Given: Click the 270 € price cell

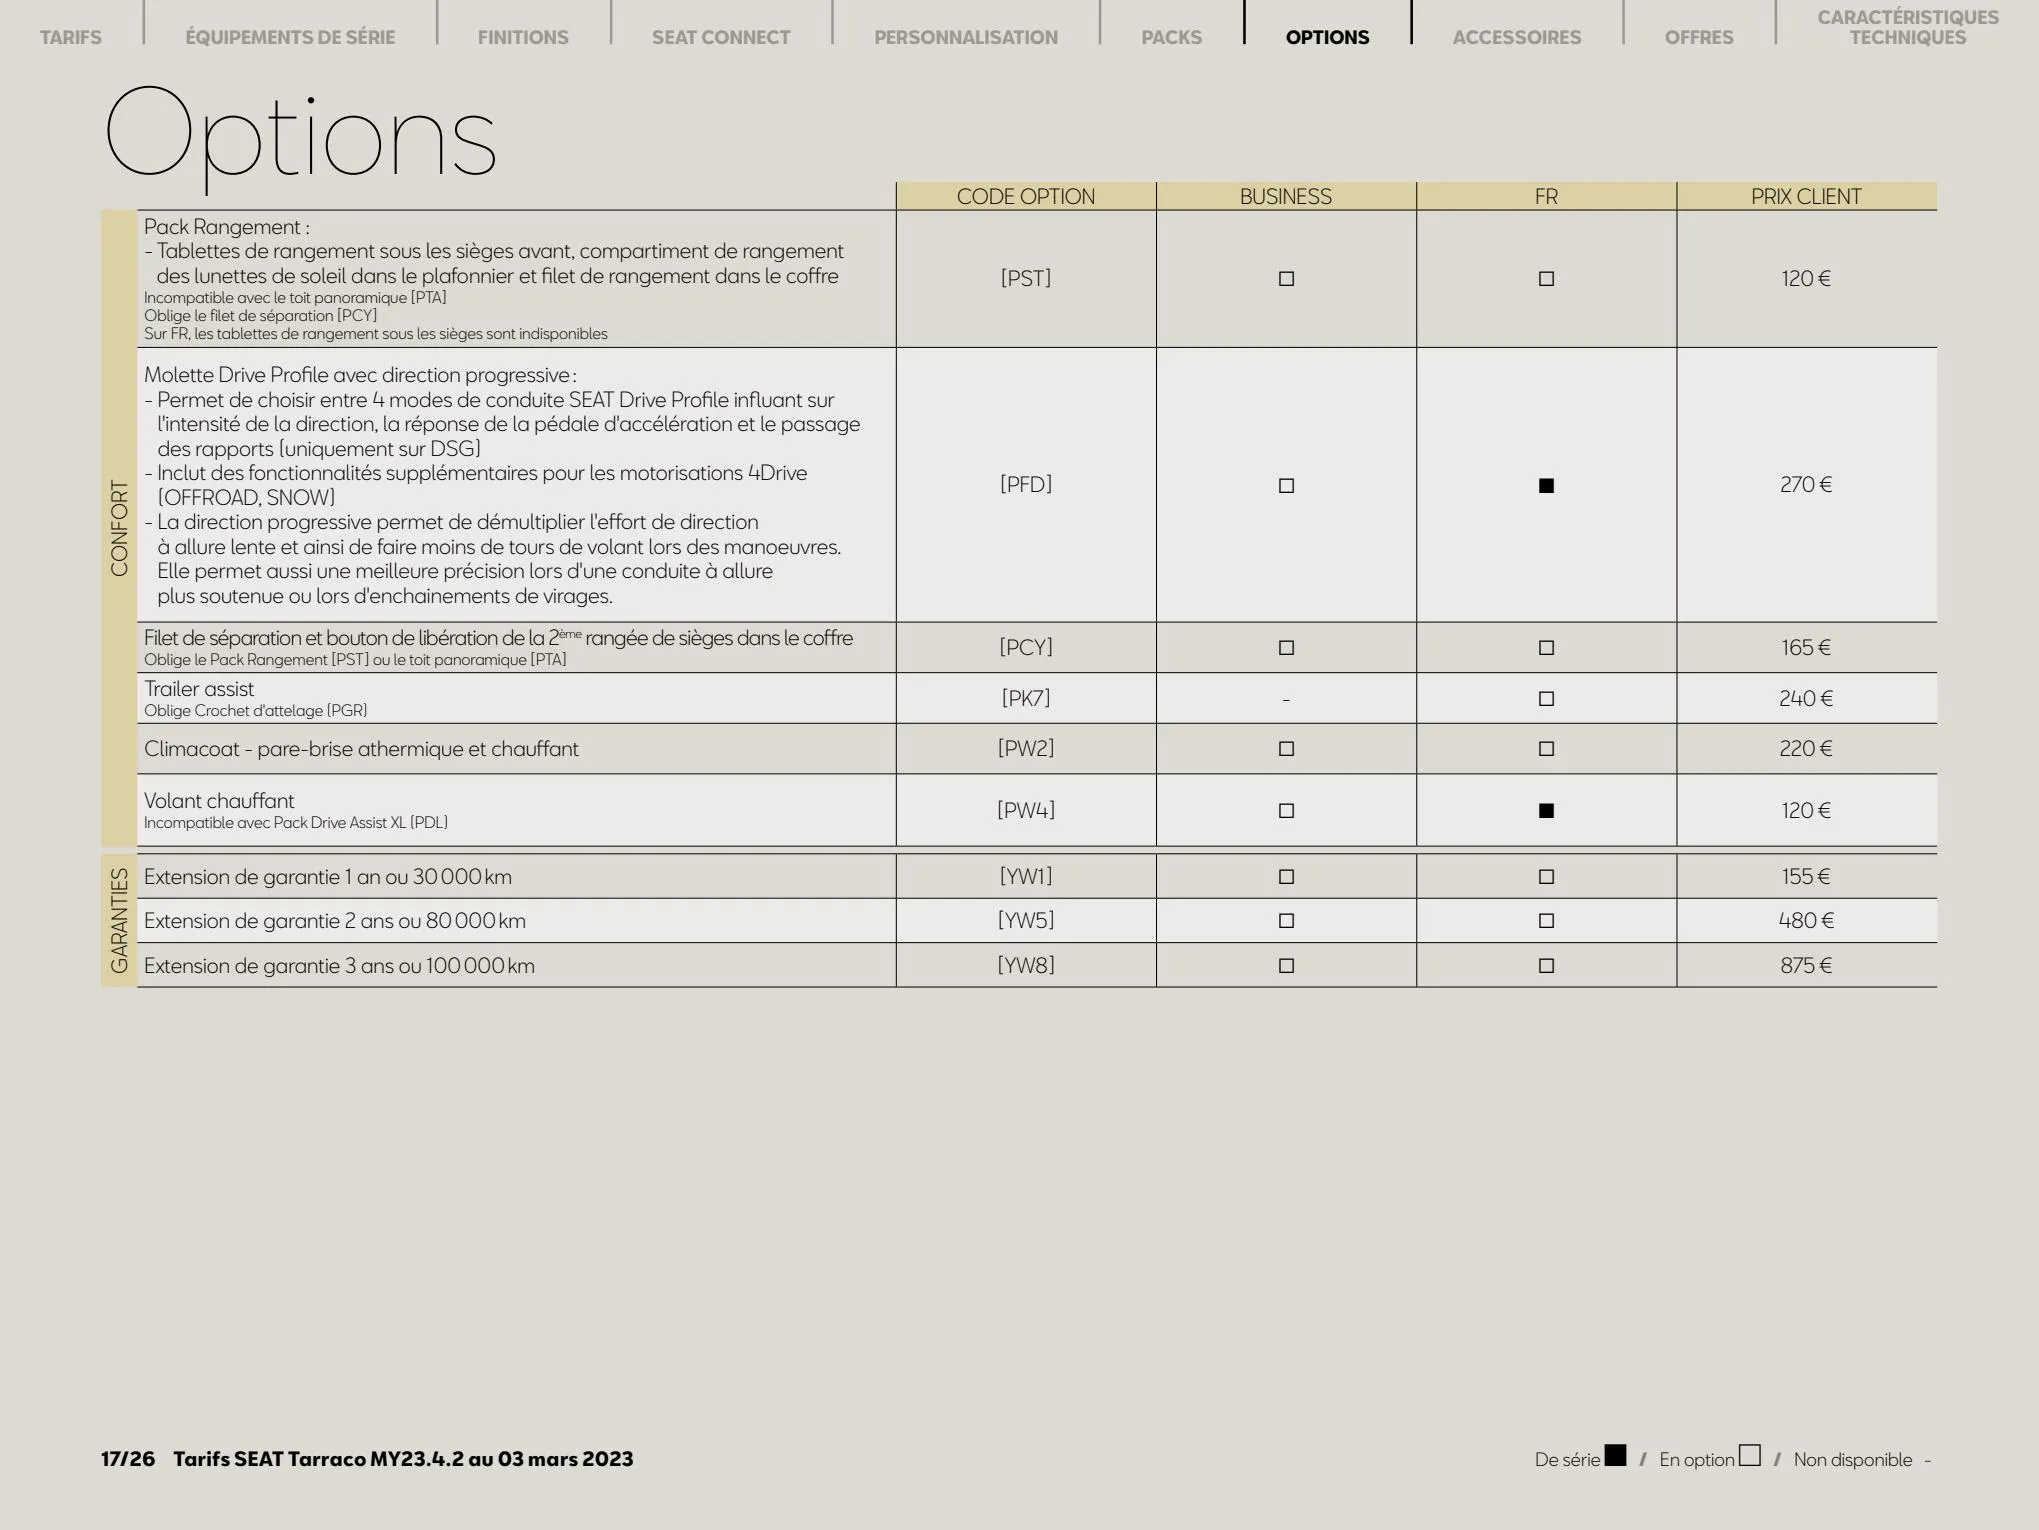Looking at the screenshot, I should [1806, 485].
